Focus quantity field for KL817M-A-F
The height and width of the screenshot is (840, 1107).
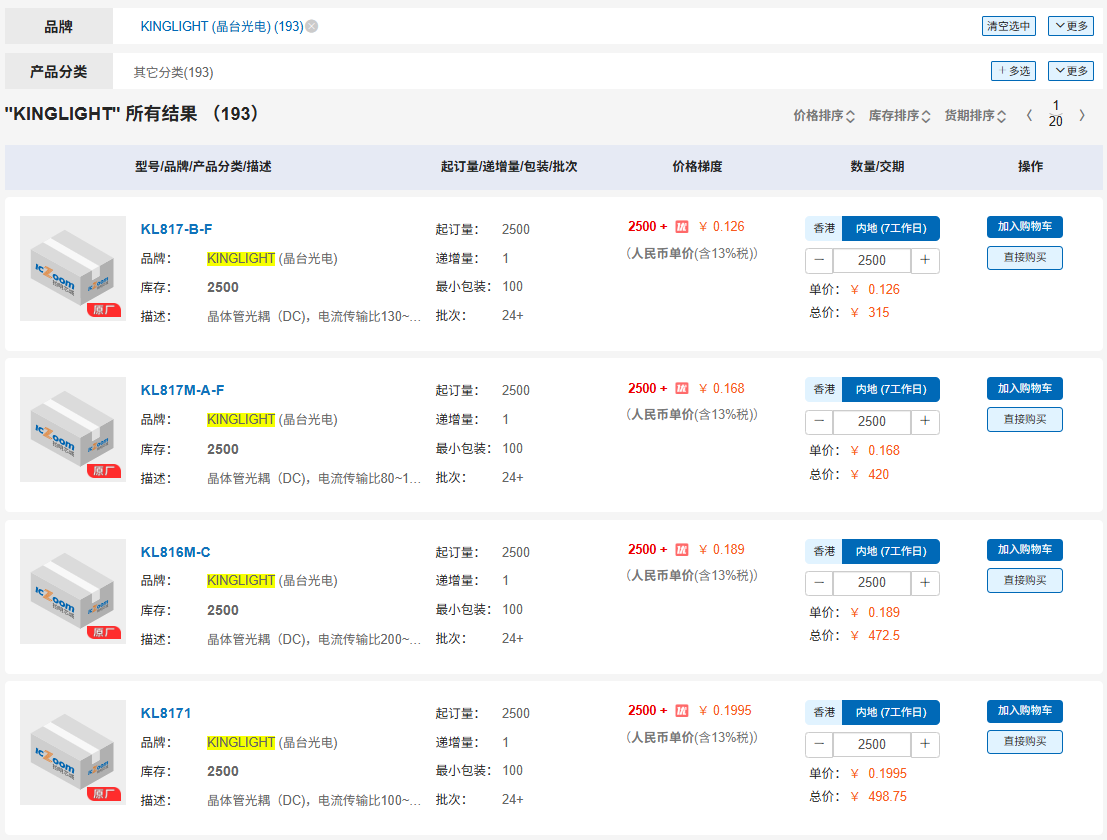(x=872, y=421)
